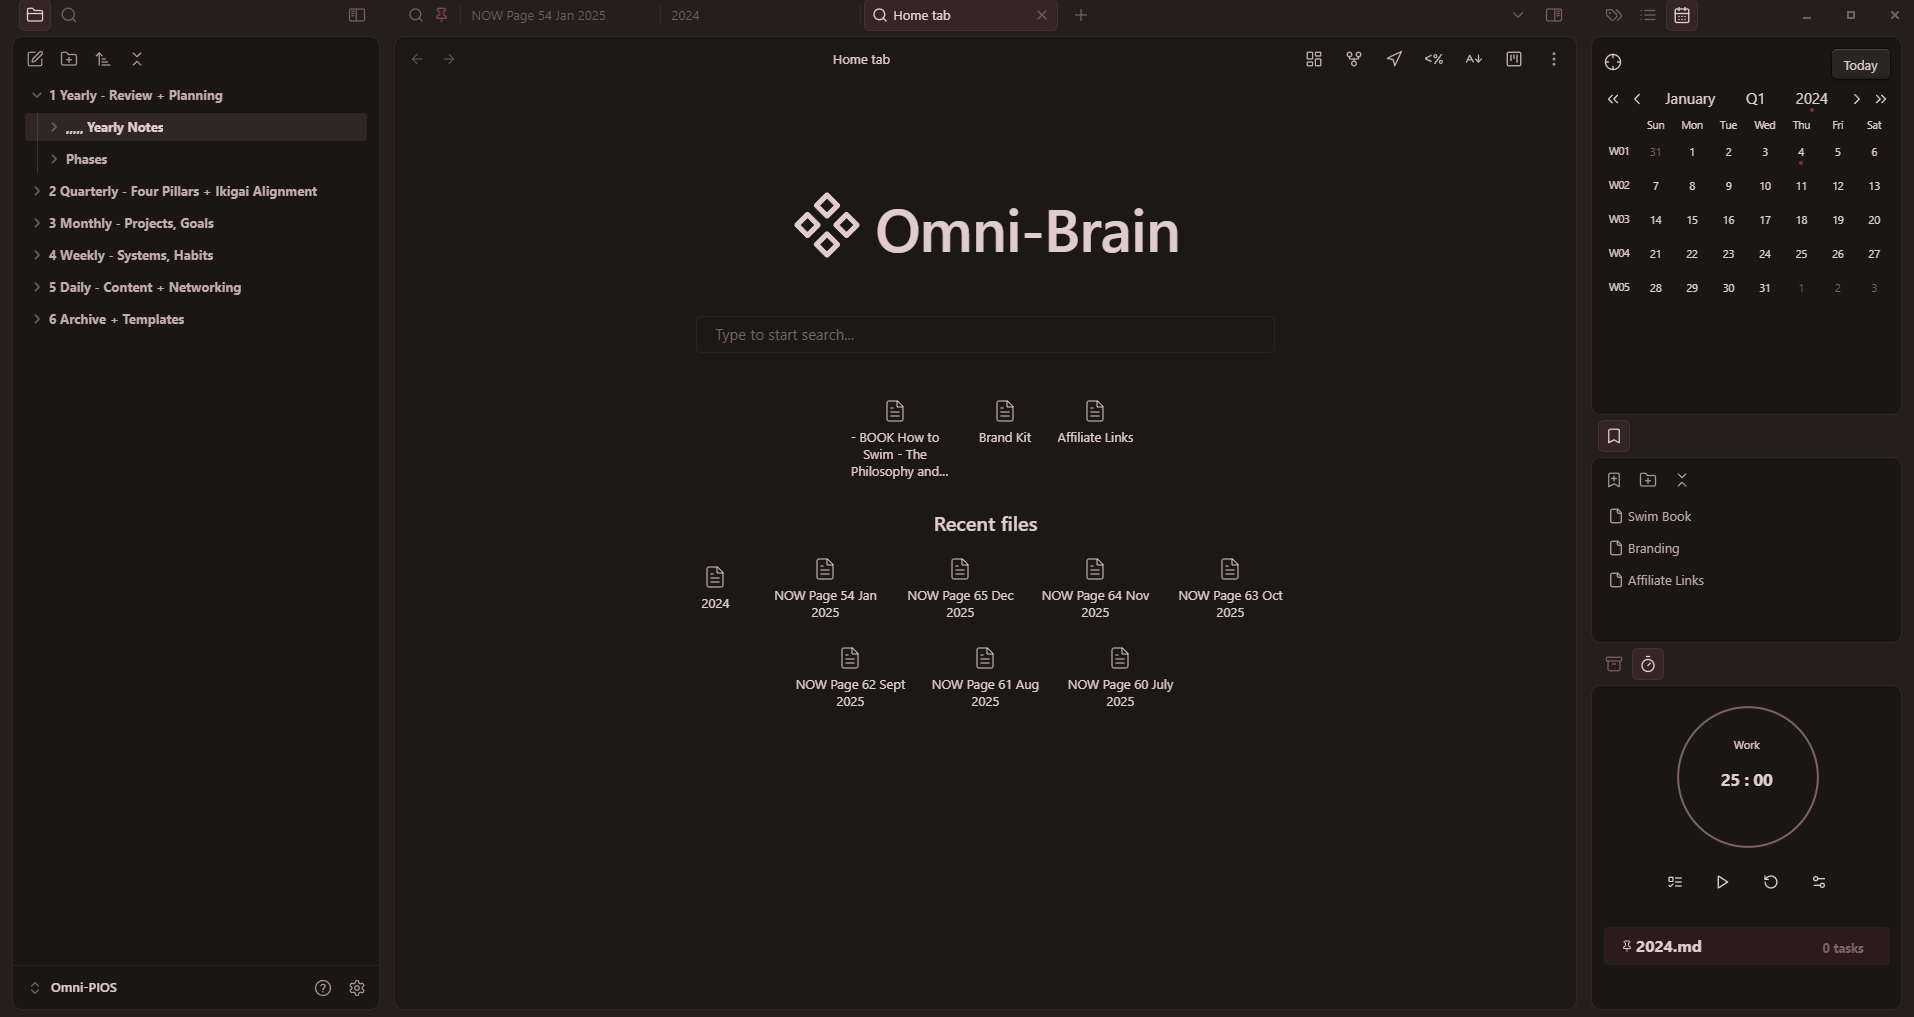Screen dimensions: 1914x1017
Task: Open the Swim Book bookmark
Action: [x=1658, y=517]
